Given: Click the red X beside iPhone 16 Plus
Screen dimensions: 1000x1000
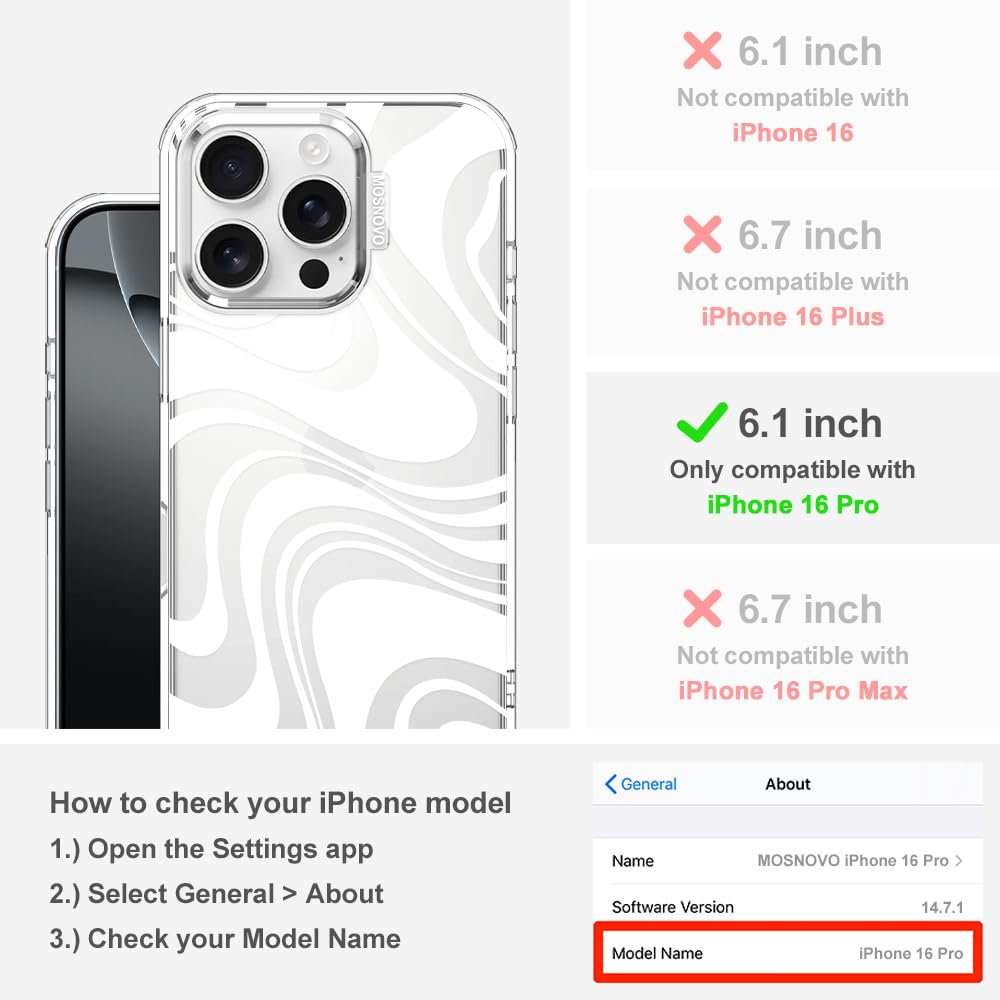Looking at the screenshot, I should (702, 235).
